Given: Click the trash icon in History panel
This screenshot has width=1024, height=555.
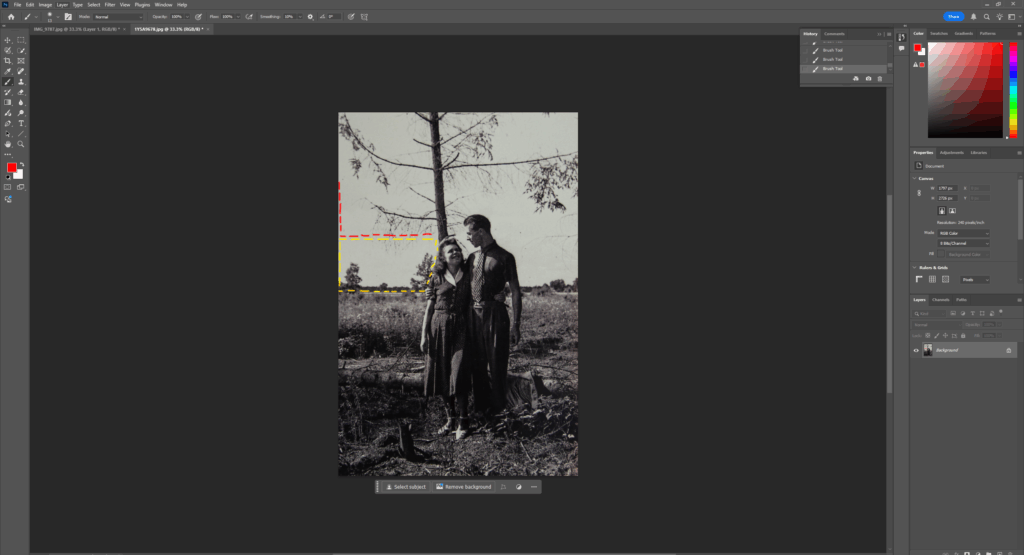Looking at the screenshot, I should point(880,78).
